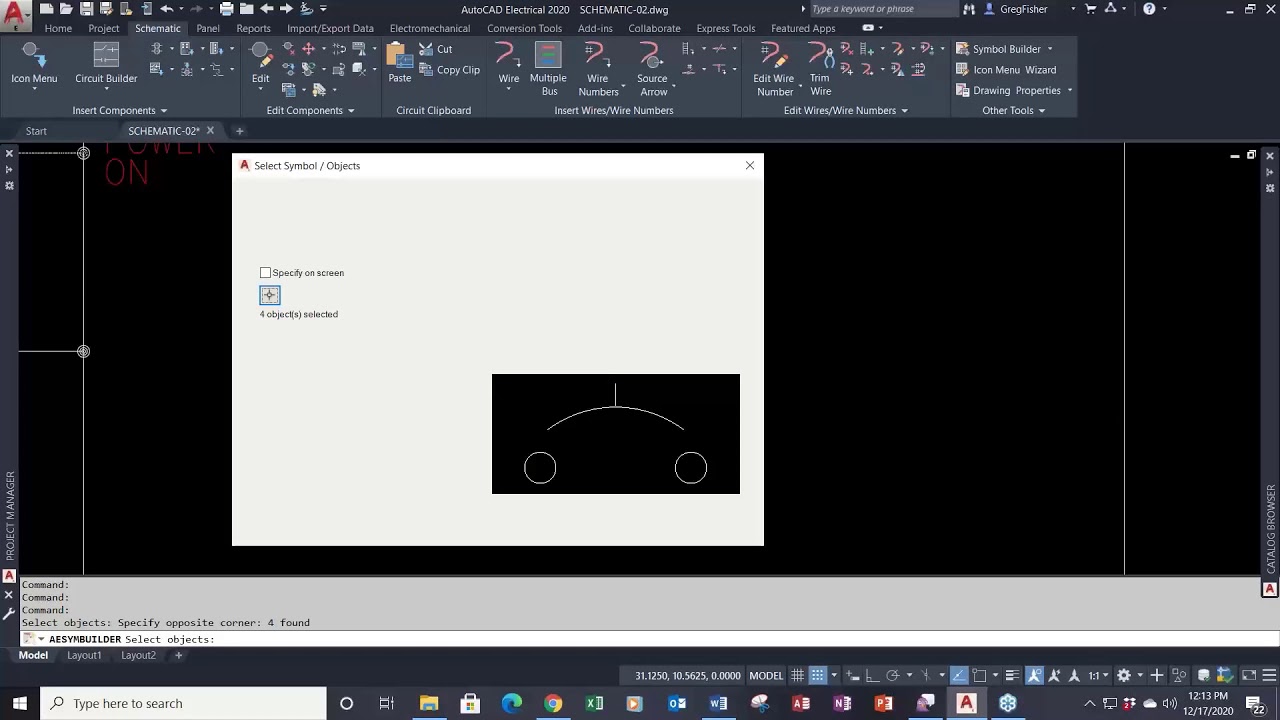1280x720 pixels.
Task: Insert a Multiple Bus
Action: pos(548,70)
